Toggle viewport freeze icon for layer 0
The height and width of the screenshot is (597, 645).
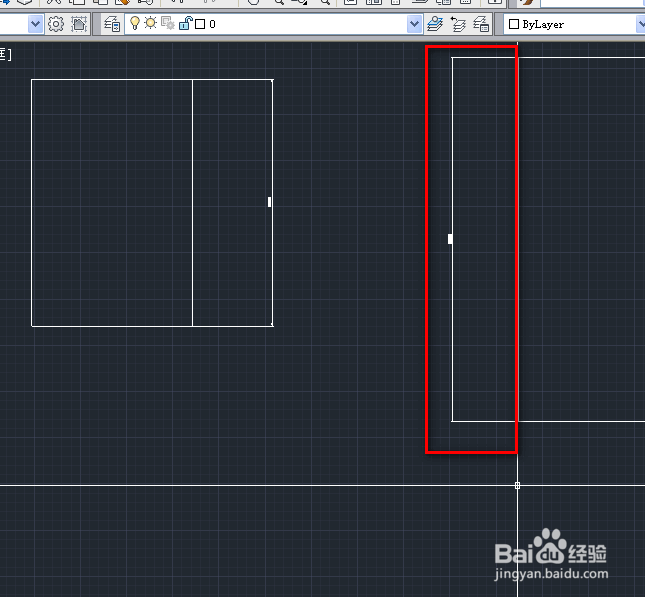point(168,23)
